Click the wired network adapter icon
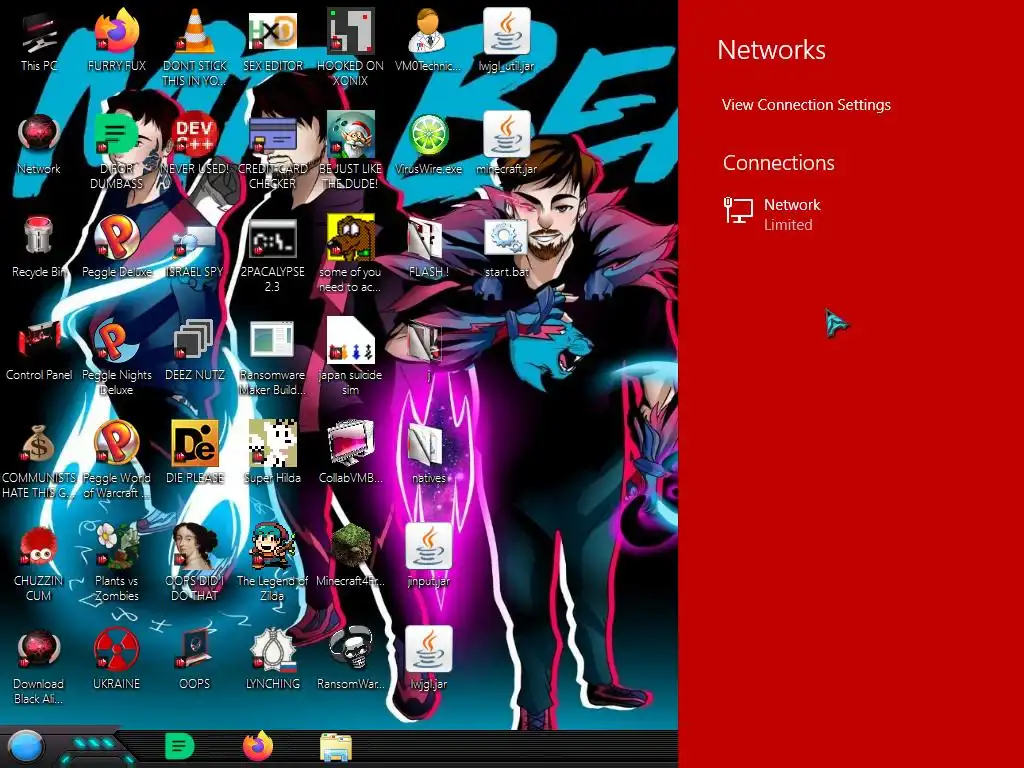 [x=739, y=210]
